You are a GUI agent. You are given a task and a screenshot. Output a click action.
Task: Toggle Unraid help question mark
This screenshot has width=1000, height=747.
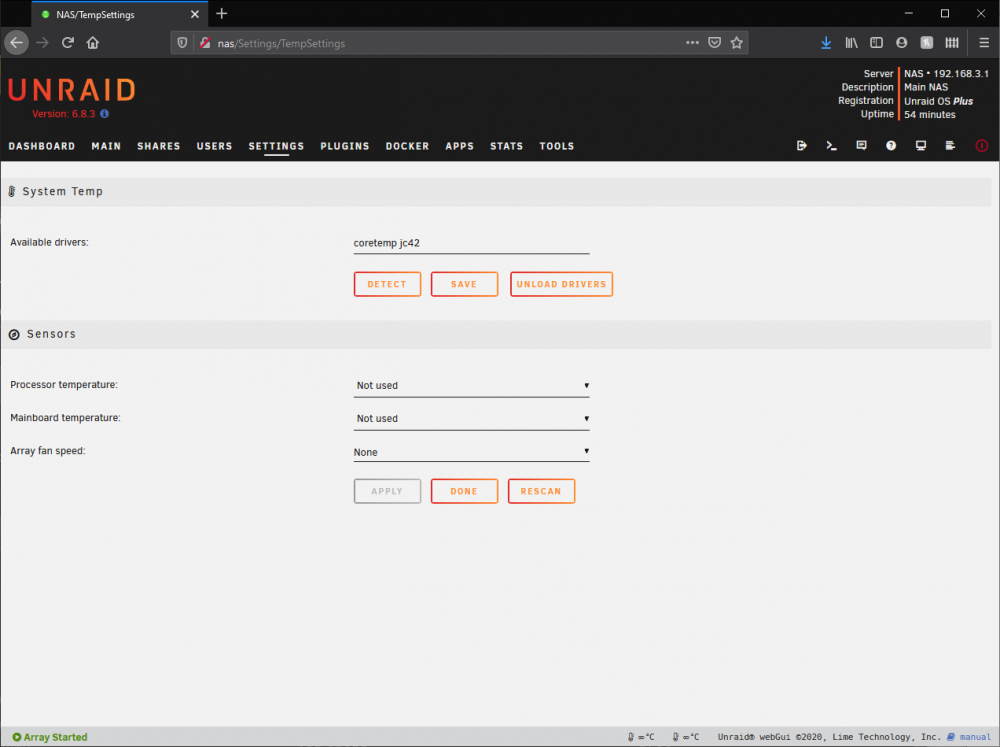click(x=891, y=145)
